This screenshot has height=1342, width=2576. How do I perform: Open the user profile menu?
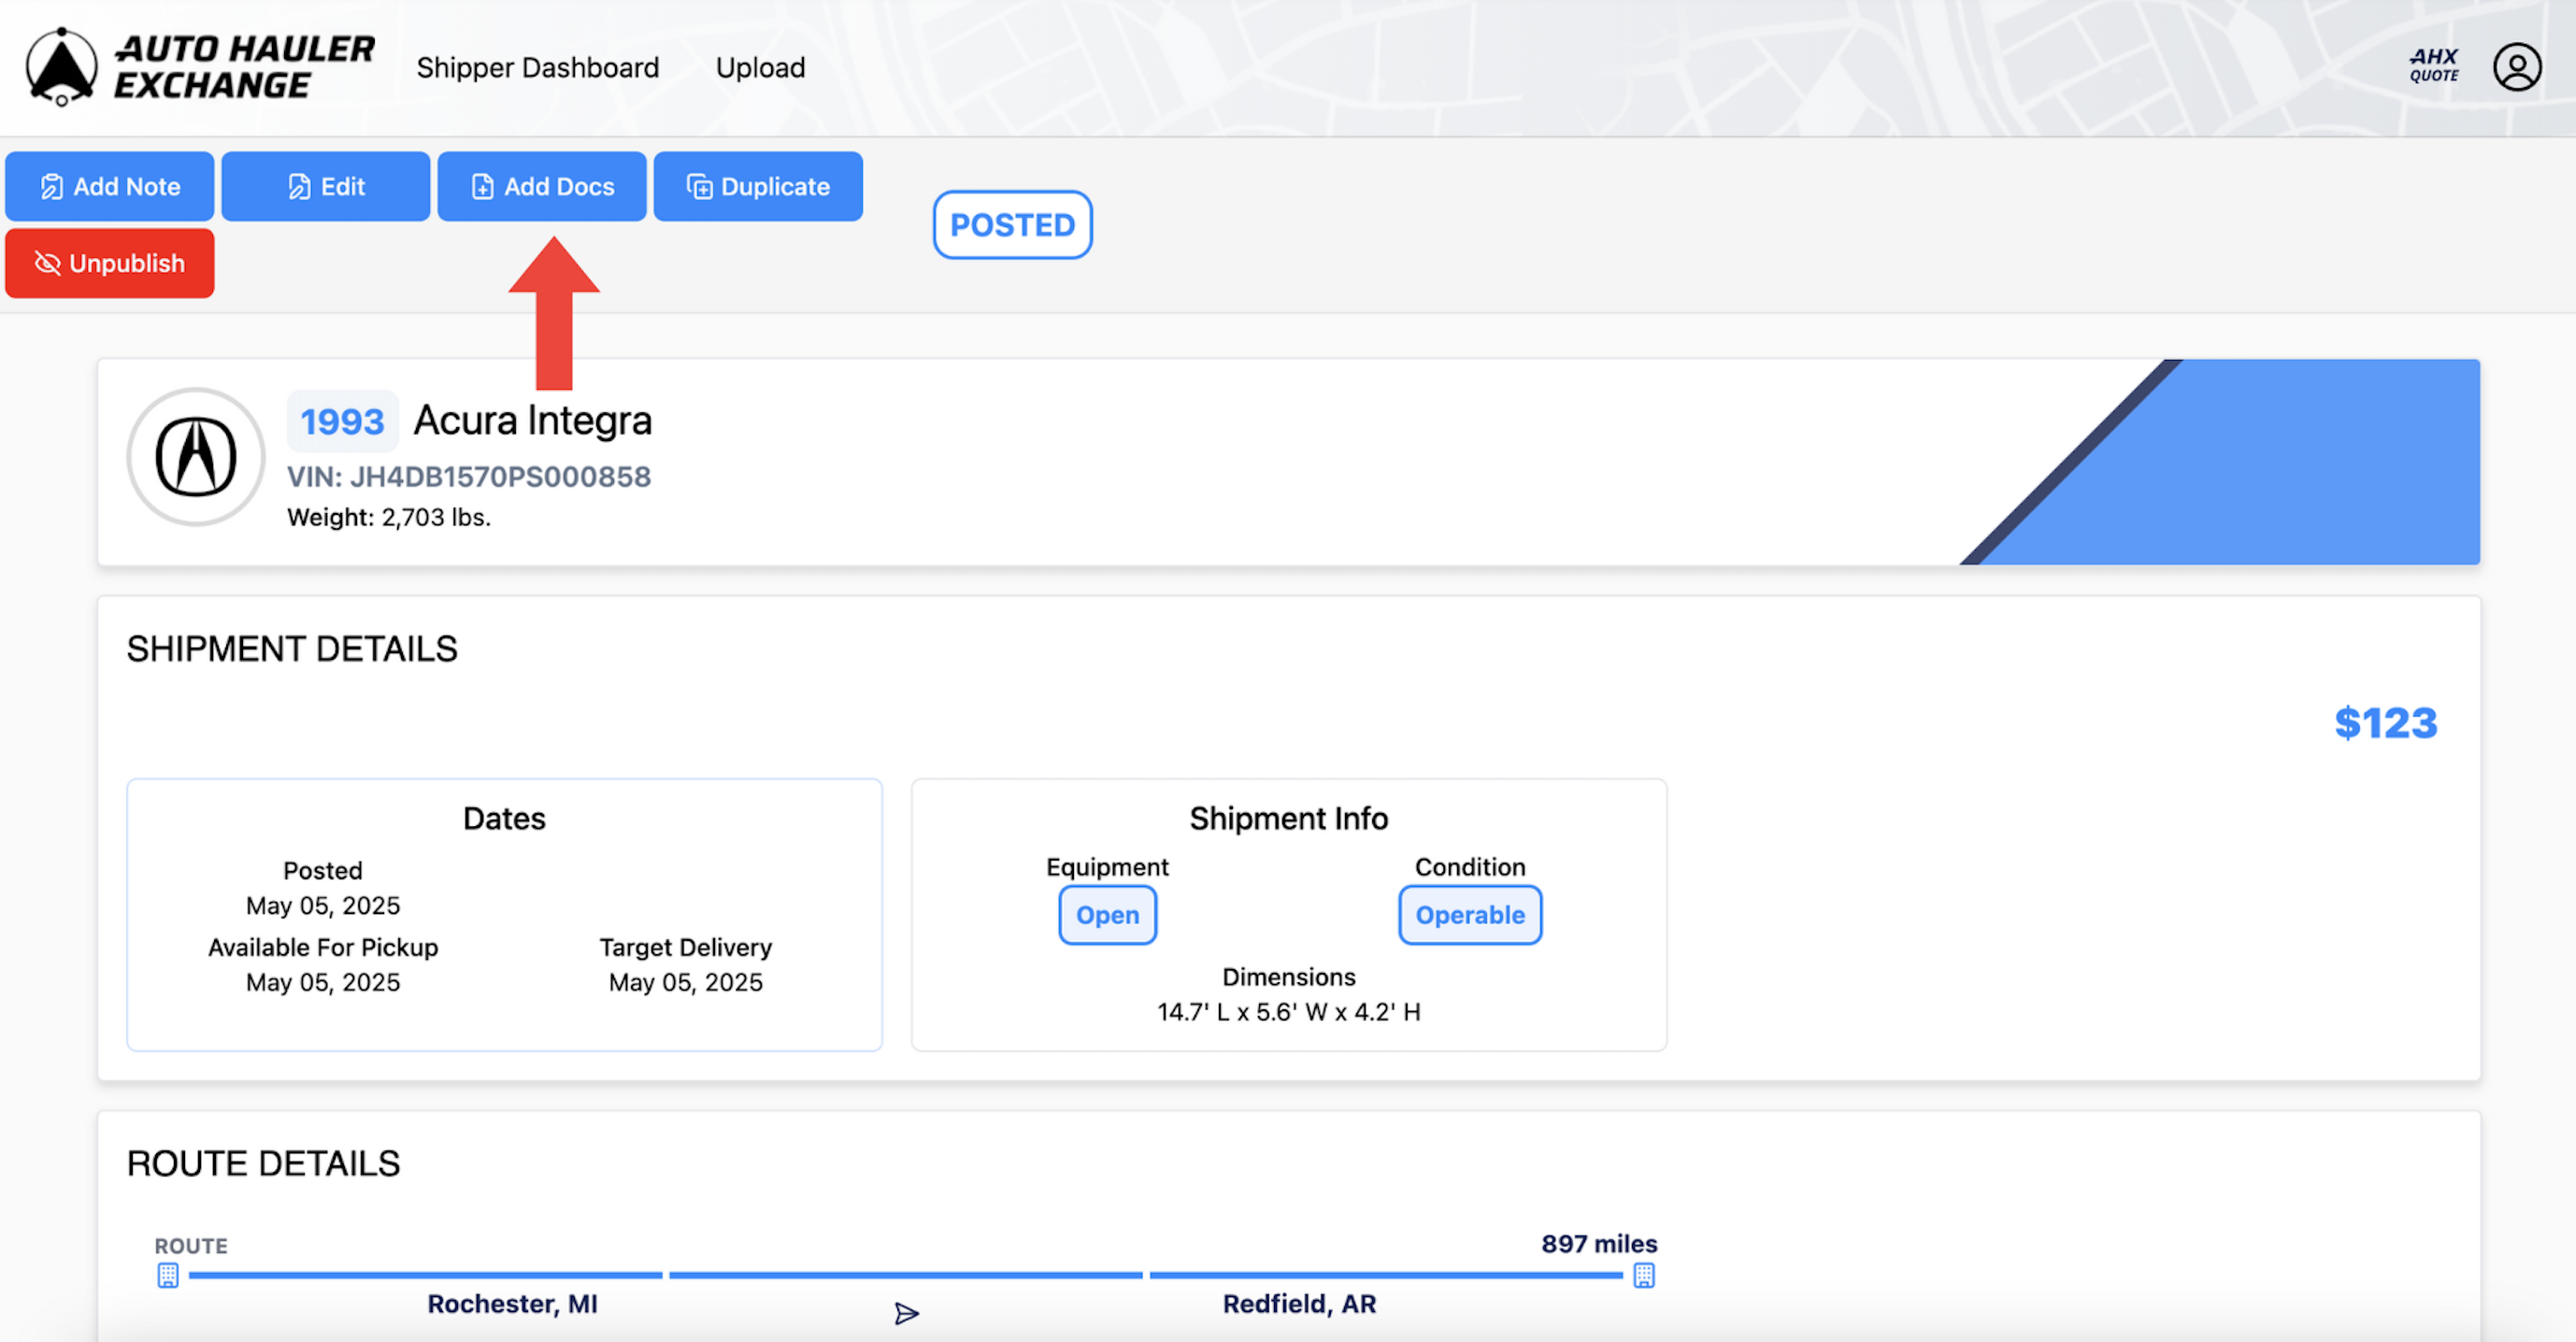[2516, 67]
